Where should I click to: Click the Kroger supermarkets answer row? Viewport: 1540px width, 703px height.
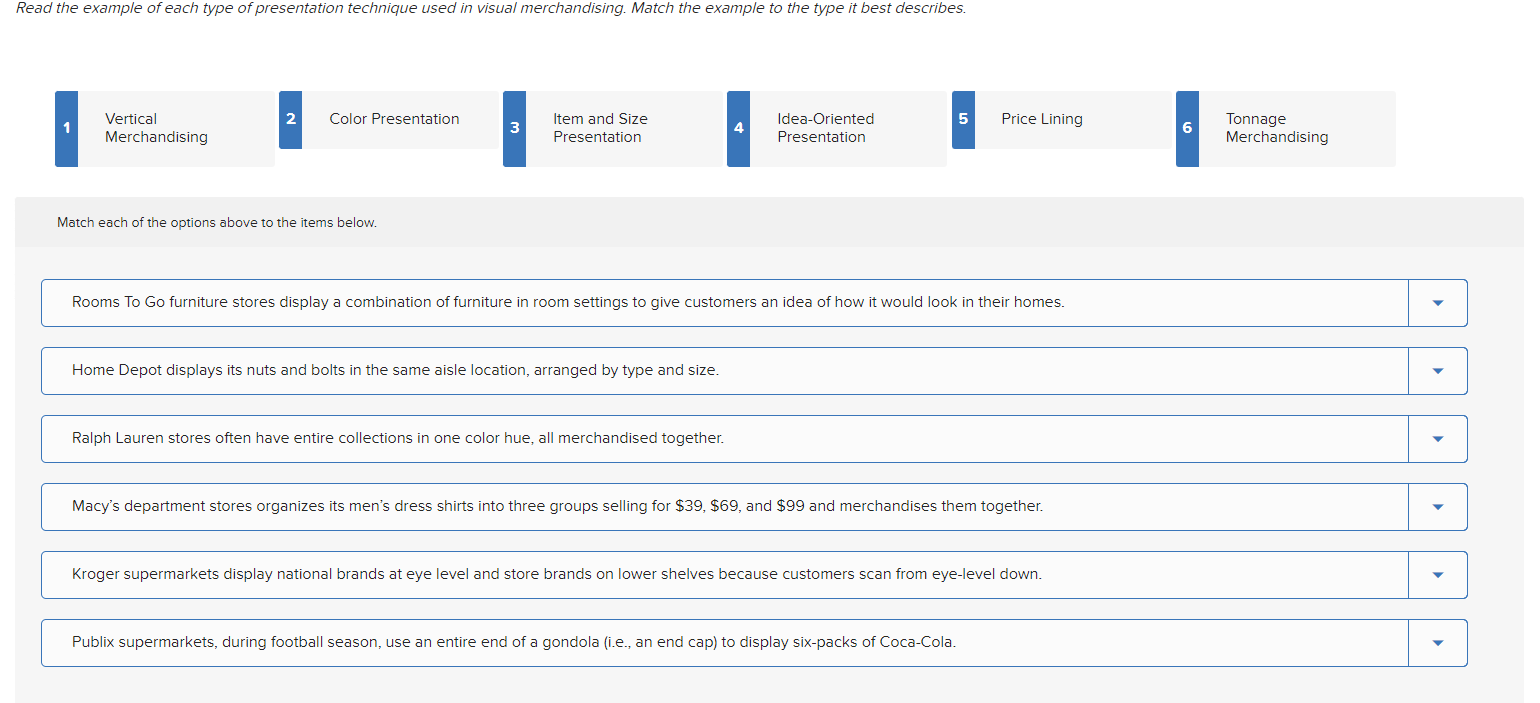(700, 574)
